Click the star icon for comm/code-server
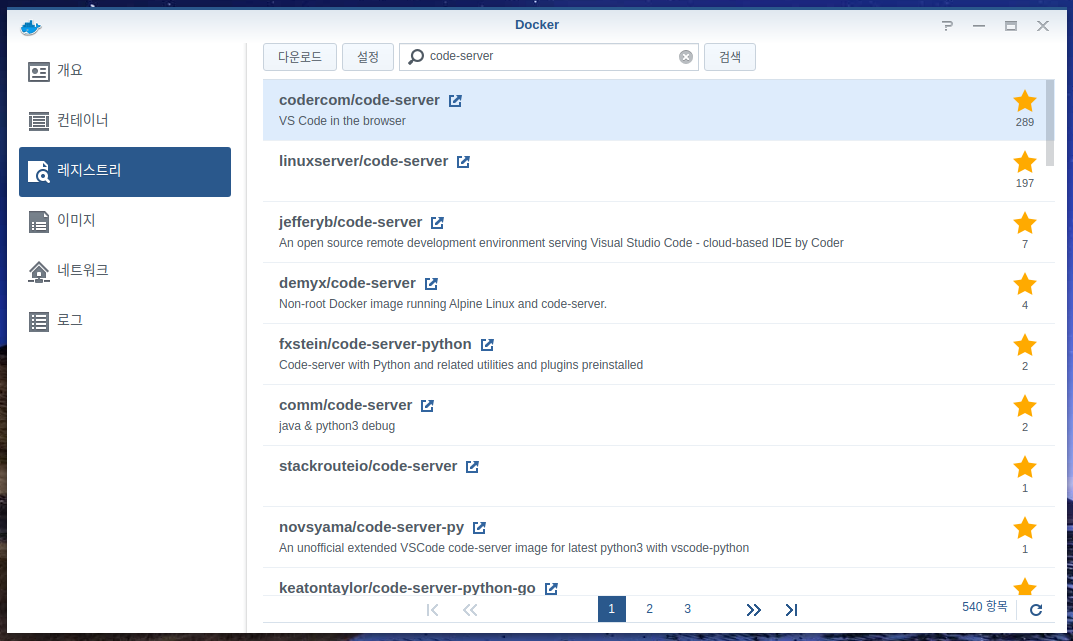 1024,406
